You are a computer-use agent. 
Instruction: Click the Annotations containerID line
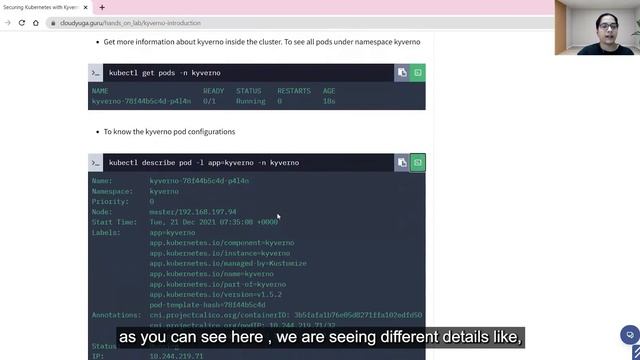click(286, 315)
